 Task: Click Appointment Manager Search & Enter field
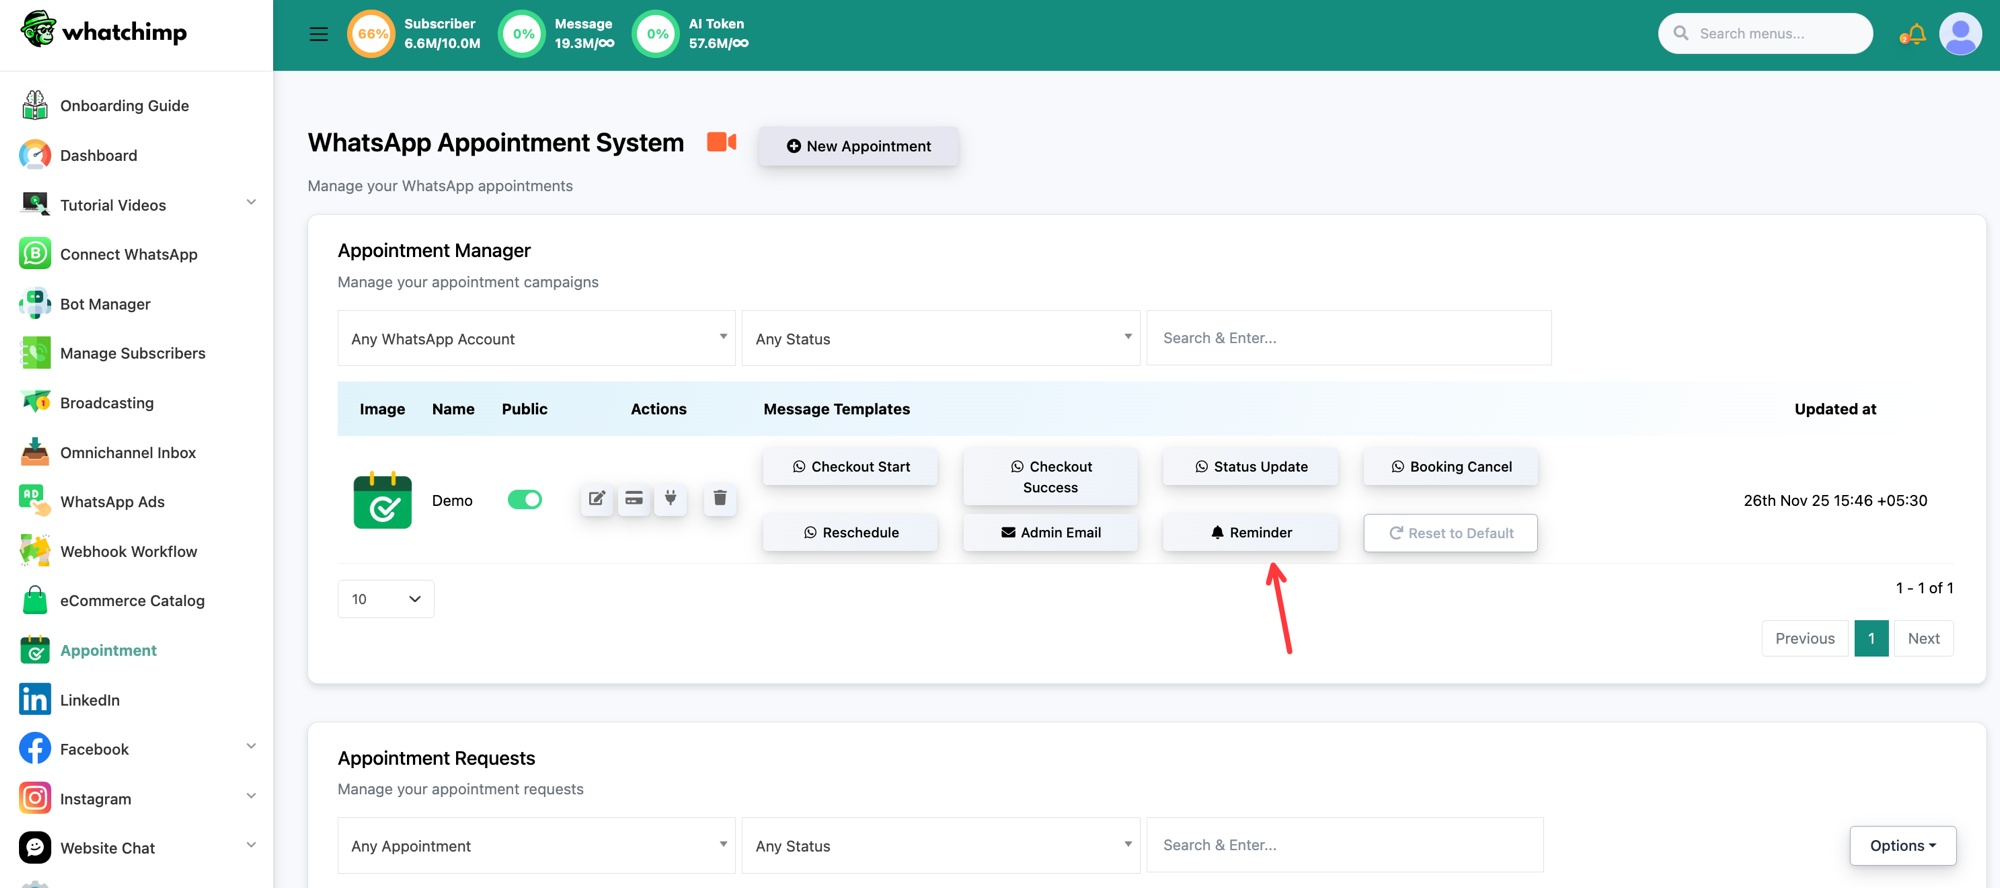click(x=1349, y=338)
